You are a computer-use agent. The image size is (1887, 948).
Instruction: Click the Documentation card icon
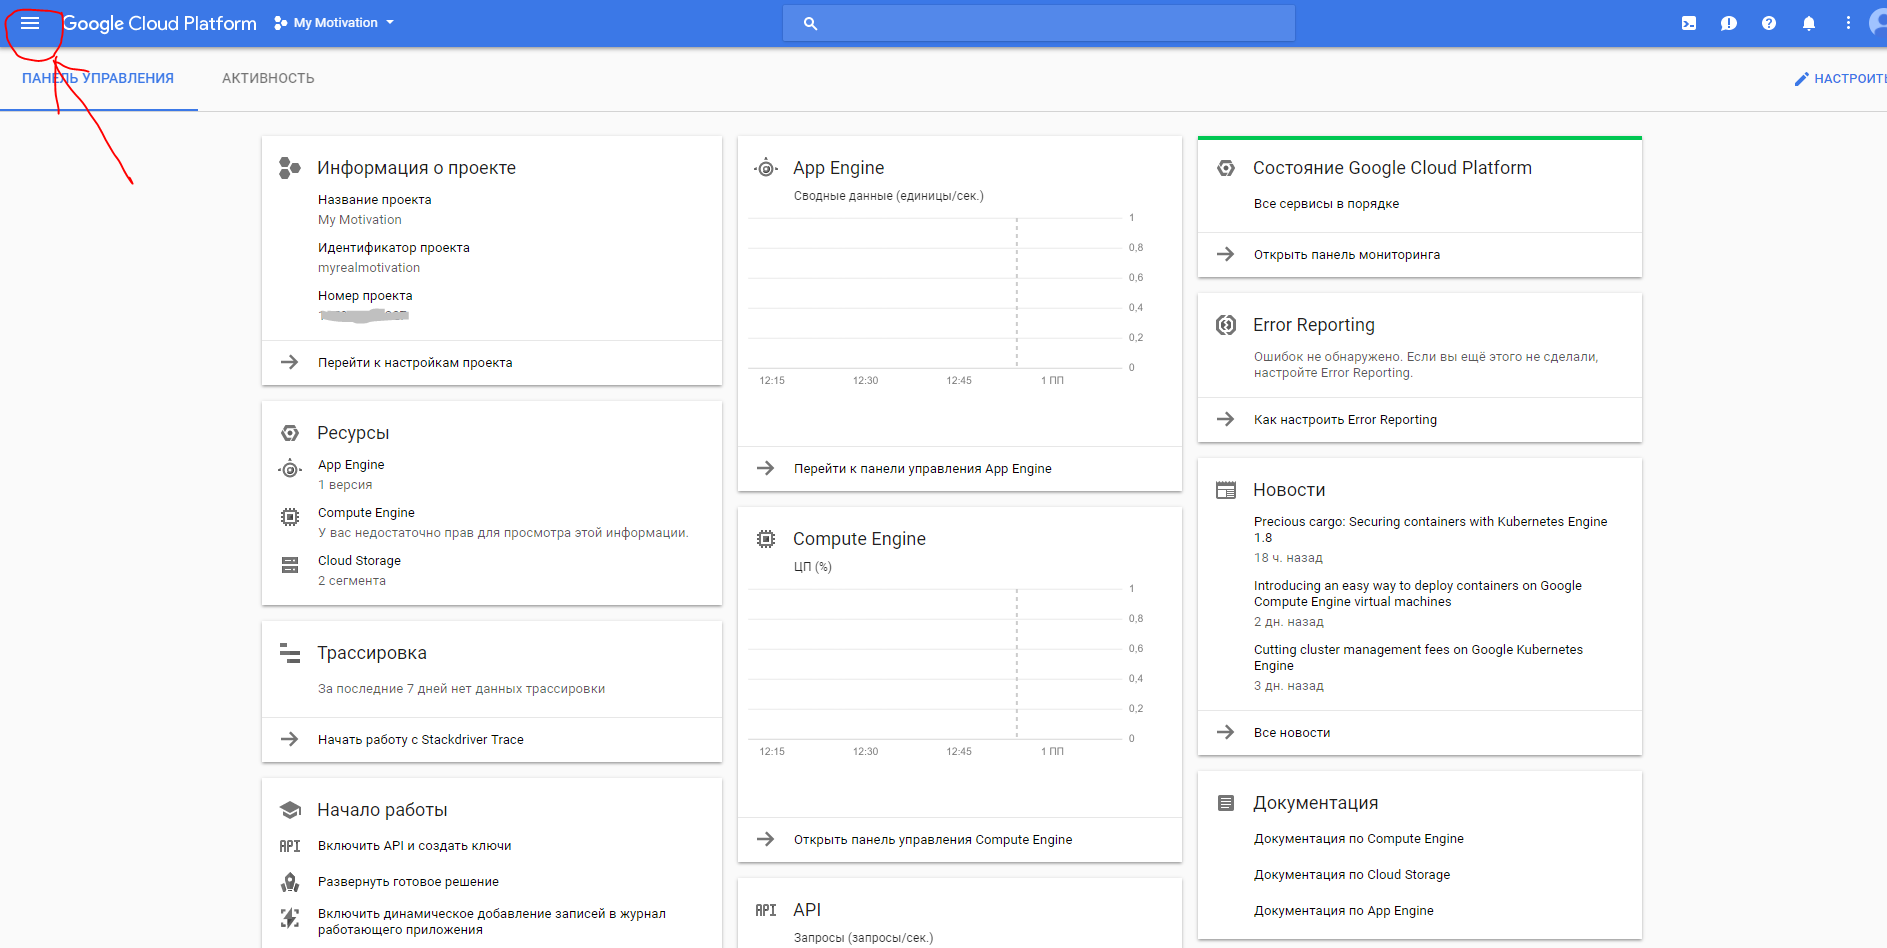click(1226, 803)
